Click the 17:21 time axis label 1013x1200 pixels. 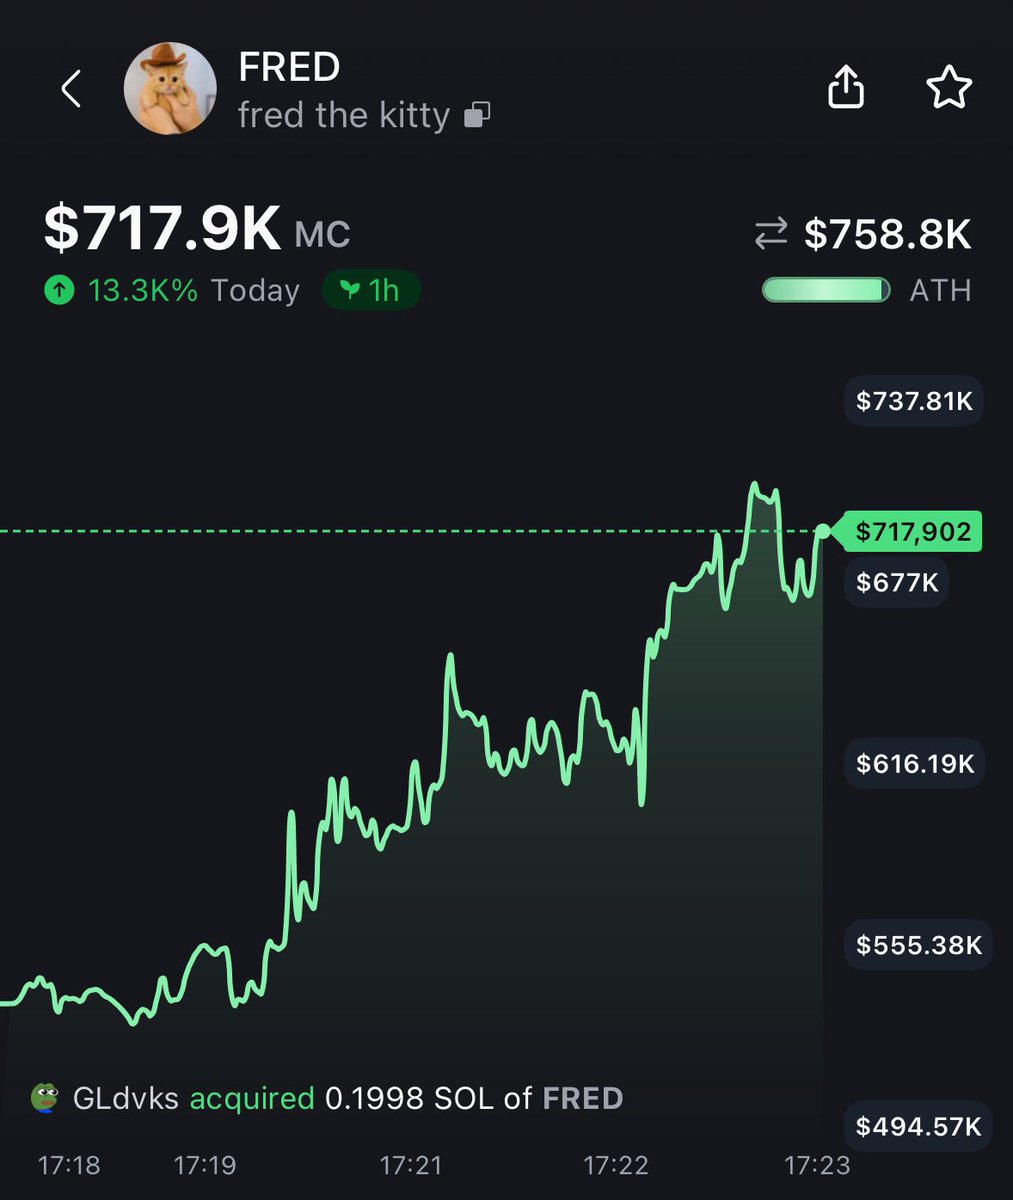click(x=412, y=1165)
